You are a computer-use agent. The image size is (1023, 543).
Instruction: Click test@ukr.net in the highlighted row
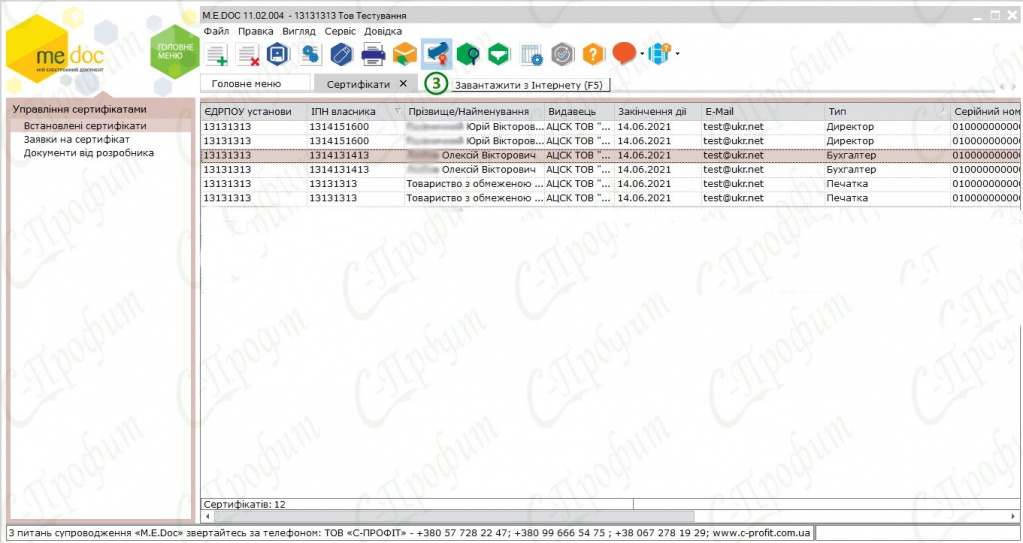[733, 155]
